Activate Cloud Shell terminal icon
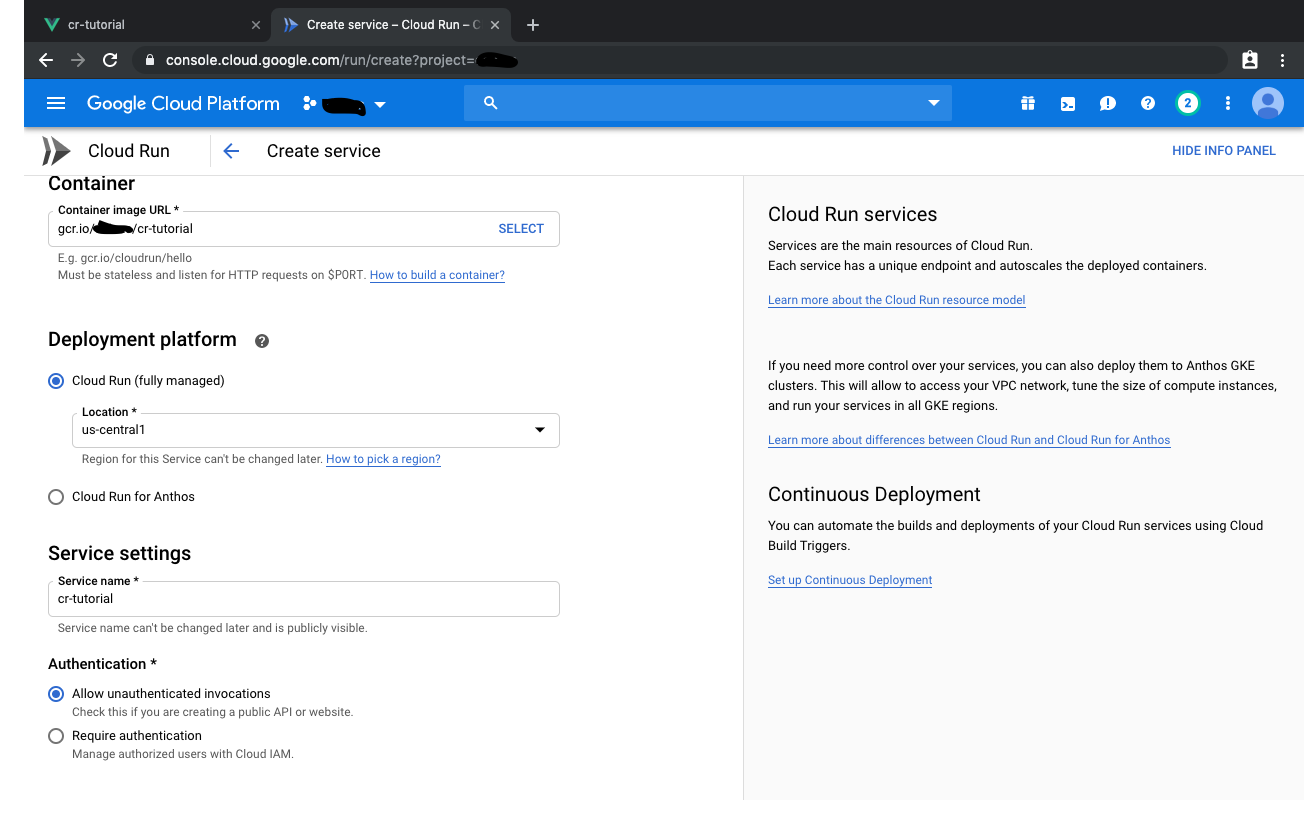The height and width of the screenshot is (828, 1304). (1068, 103)
